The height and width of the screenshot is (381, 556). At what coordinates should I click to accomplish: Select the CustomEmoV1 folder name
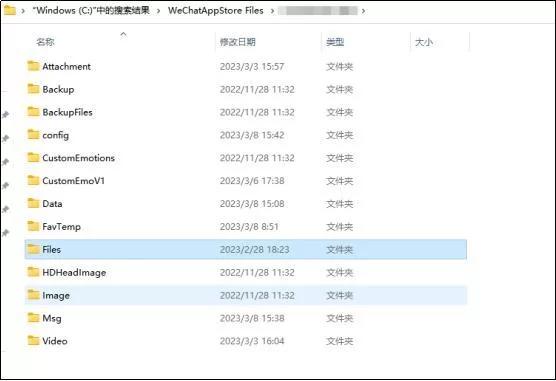point(73,181)
